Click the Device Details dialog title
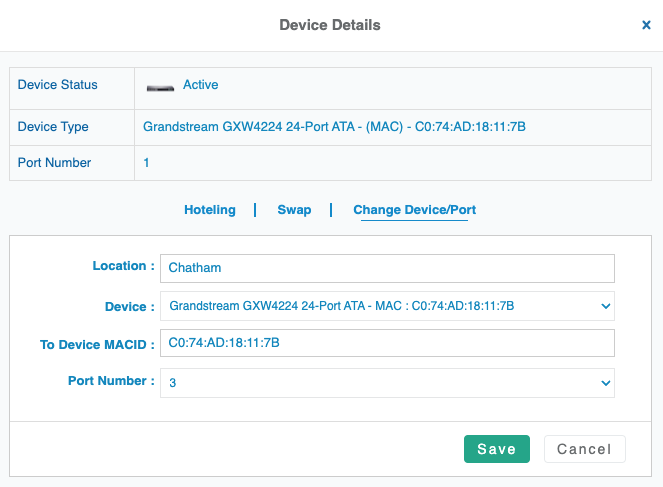 (x=329, y=24)
